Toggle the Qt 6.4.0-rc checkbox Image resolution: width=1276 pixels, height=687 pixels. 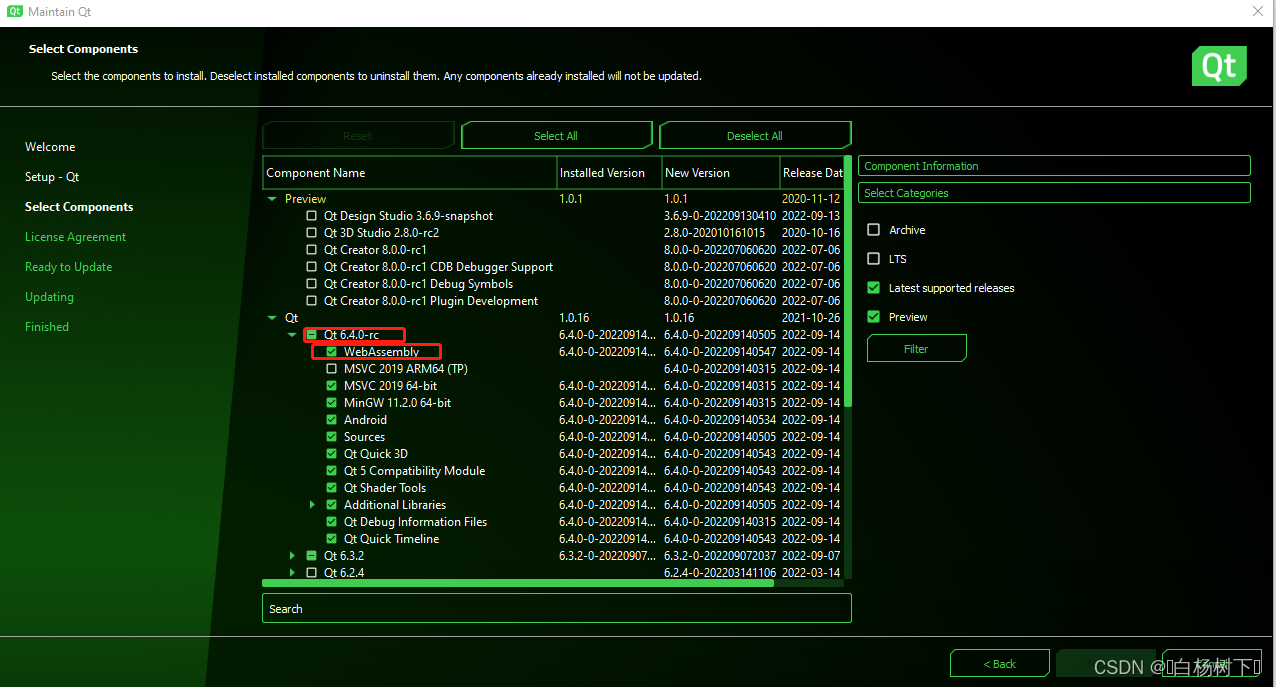(x=312, y=335)
